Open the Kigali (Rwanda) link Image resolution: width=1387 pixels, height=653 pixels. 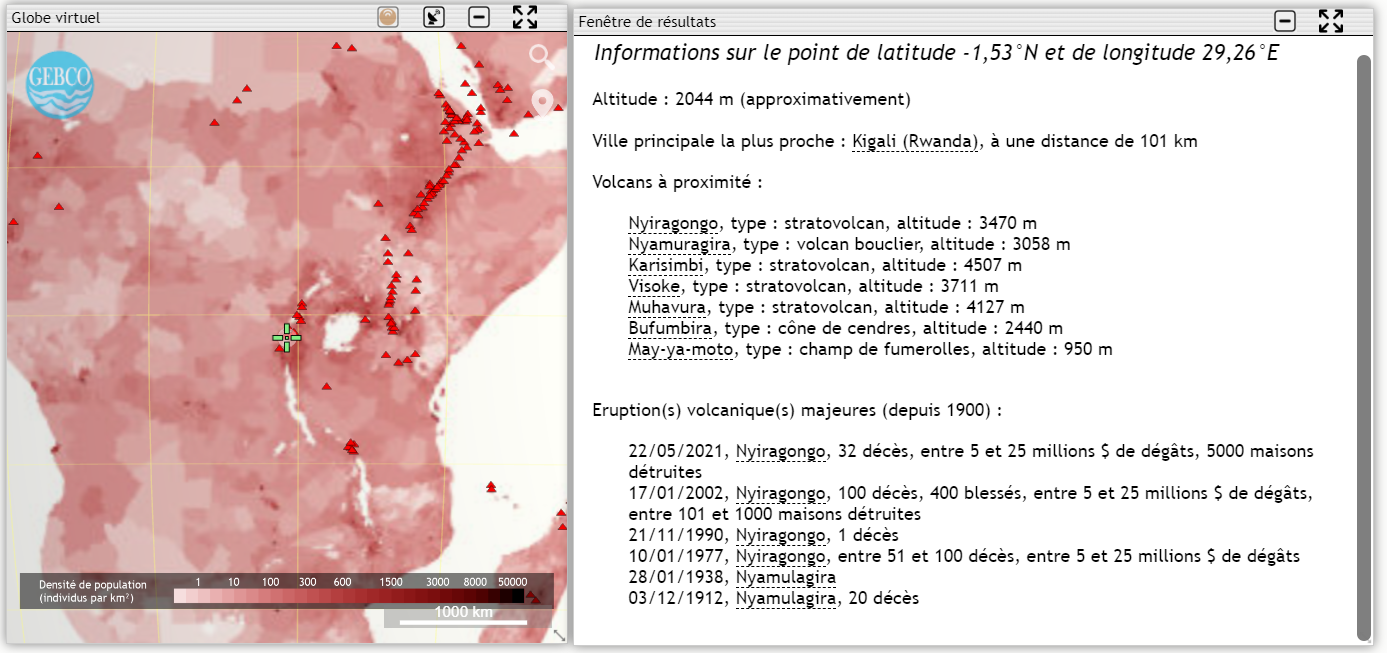pyautogui.click(x=915, y=141)
